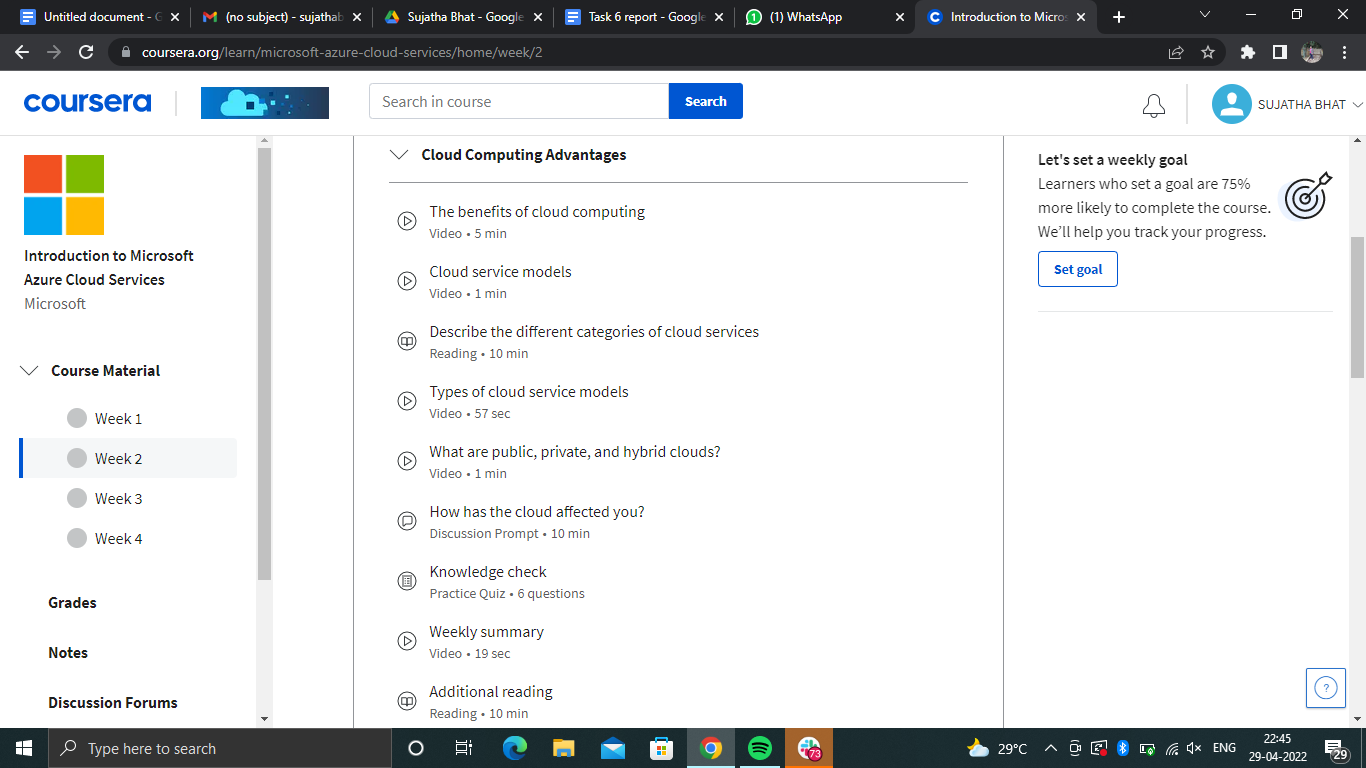Open the Chrome tab search dropdown
Screen dimensions: 1366x768
point(1204,16)
